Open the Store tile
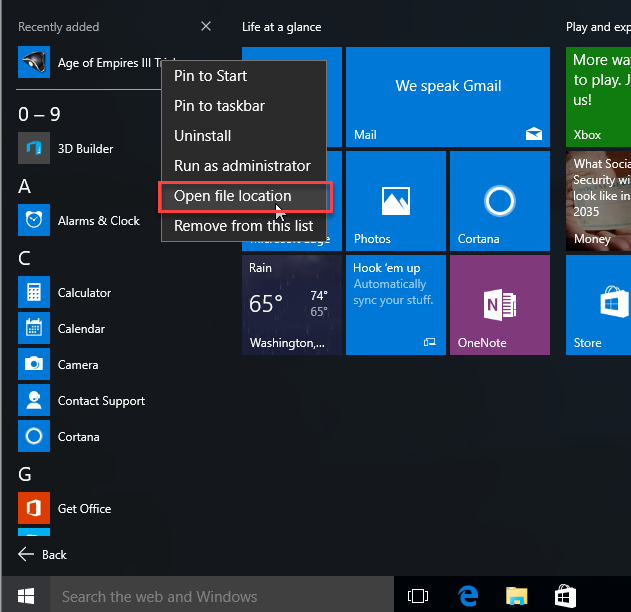Image resolution: width=631 pixels, height=612 pixels. click(x=598, y=305)
